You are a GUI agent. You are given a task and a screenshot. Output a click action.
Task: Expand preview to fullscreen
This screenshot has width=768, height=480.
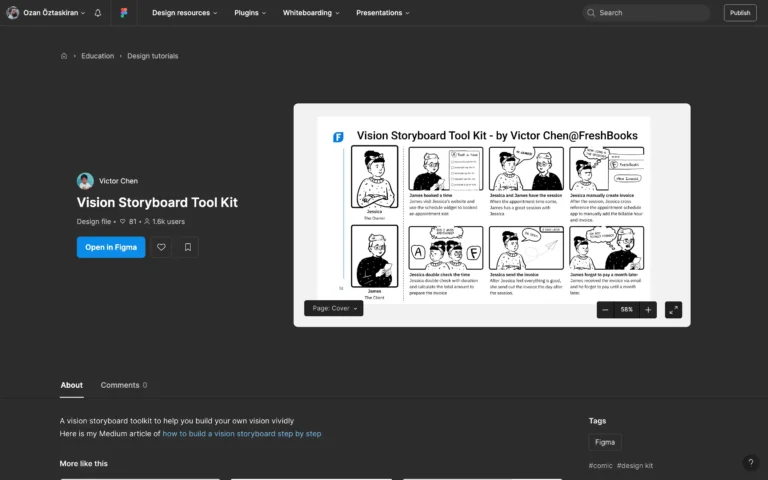click(673, 310)
